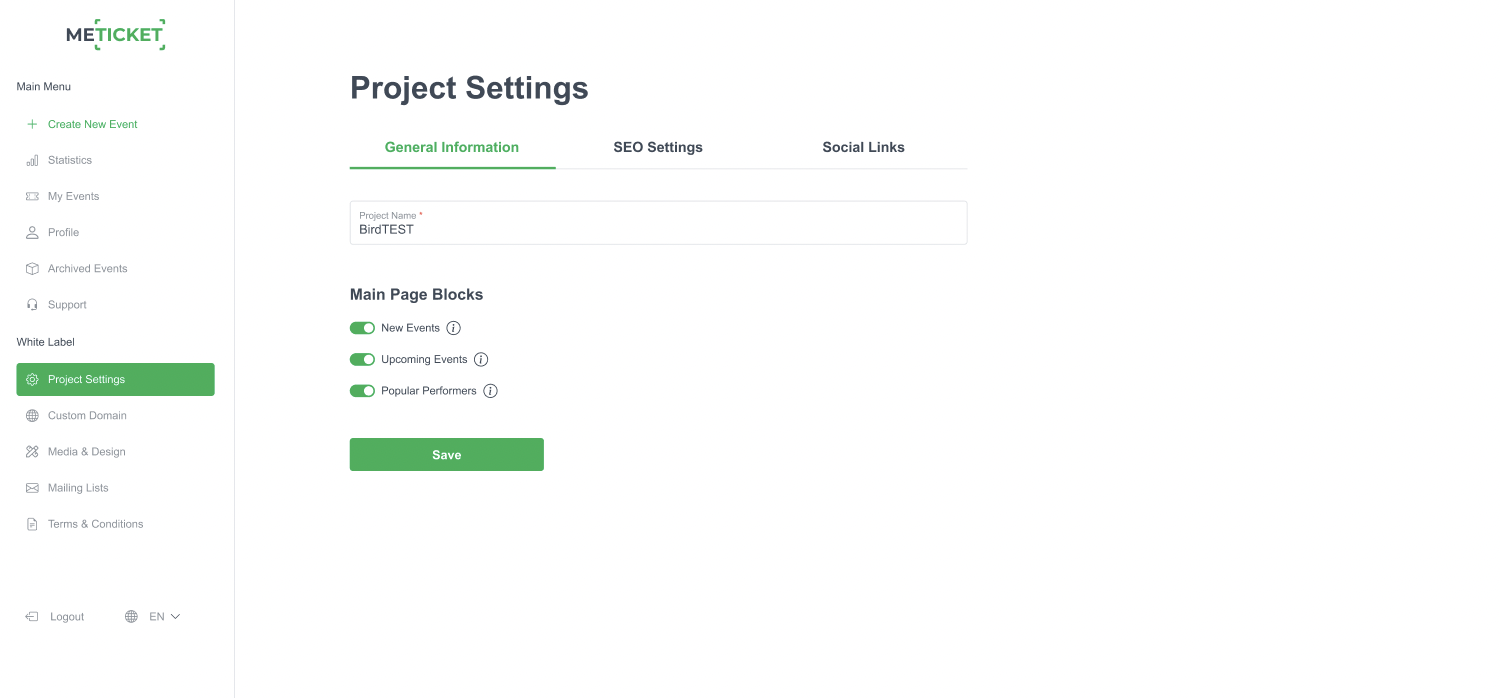Click the My Events ticket icon
The image size is (1500, 698).
pyautogui.click(x=32, y=196)
